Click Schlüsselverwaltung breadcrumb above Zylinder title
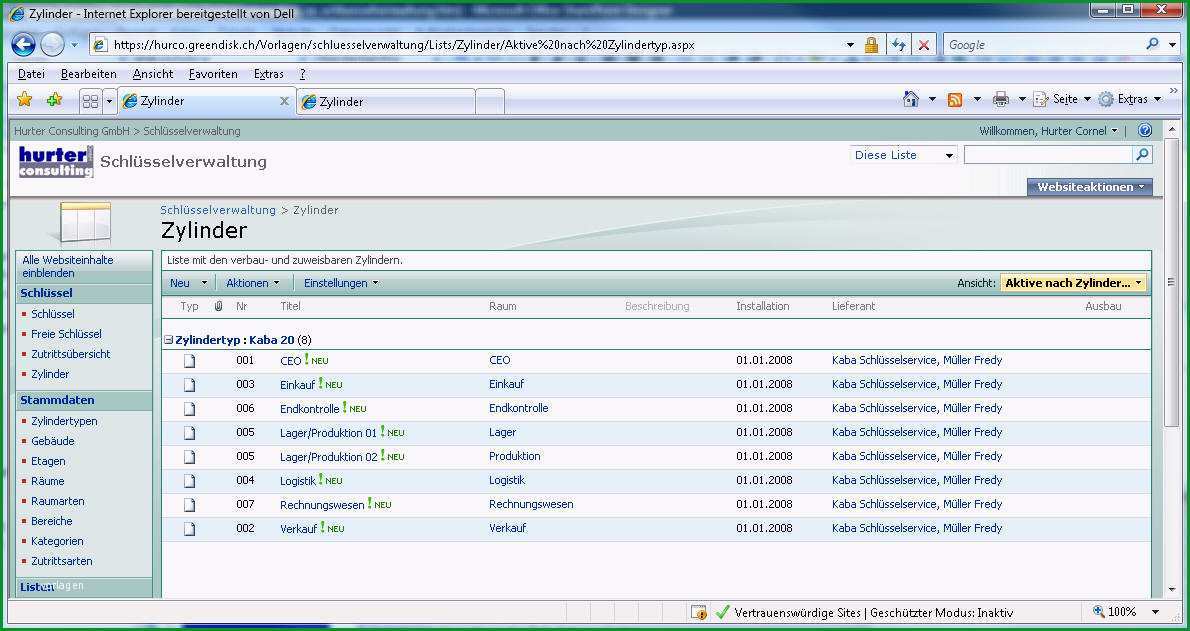This screenshot has width=1190, height=631. tap(218, 210)
